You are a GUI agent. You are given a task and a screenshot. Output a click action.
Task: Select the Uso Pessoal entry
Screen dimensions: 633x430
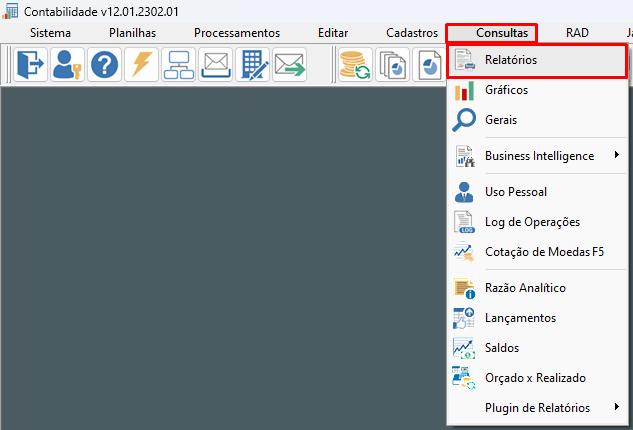click(537, 192)
